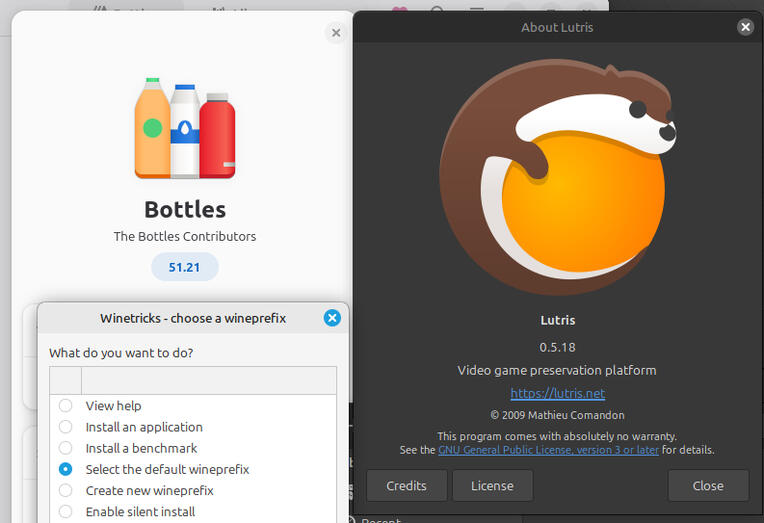Click the Bottles app icon with three bottles
Screen dimensions: 764x523
point(185,129)
